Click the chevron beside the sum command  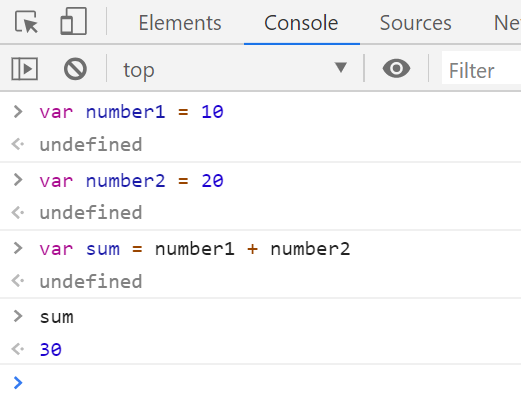[18, 316]
